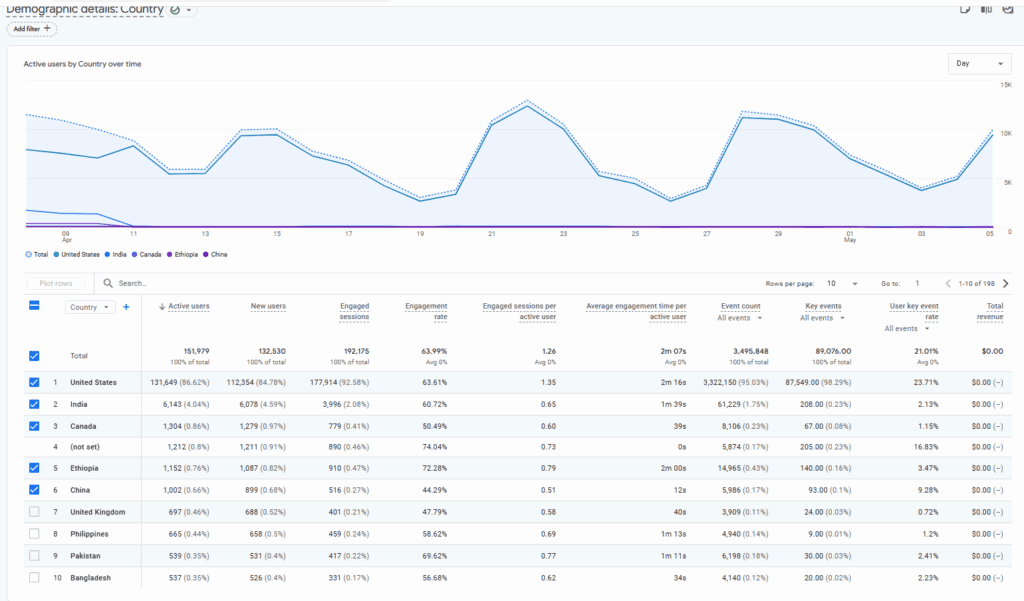
Task: Click the 89,076.00 total key events value
Action: point(833,351)
